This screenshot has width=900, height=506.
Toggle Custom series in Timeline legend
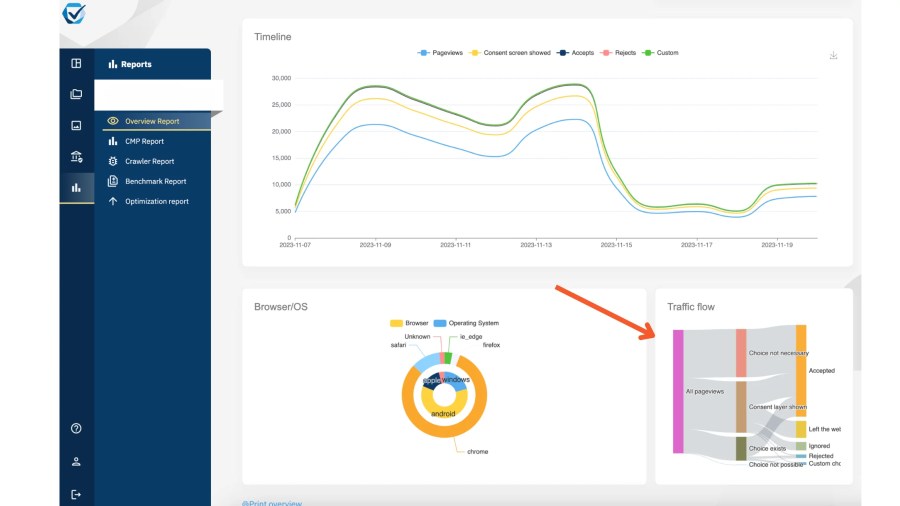point(661,53)
